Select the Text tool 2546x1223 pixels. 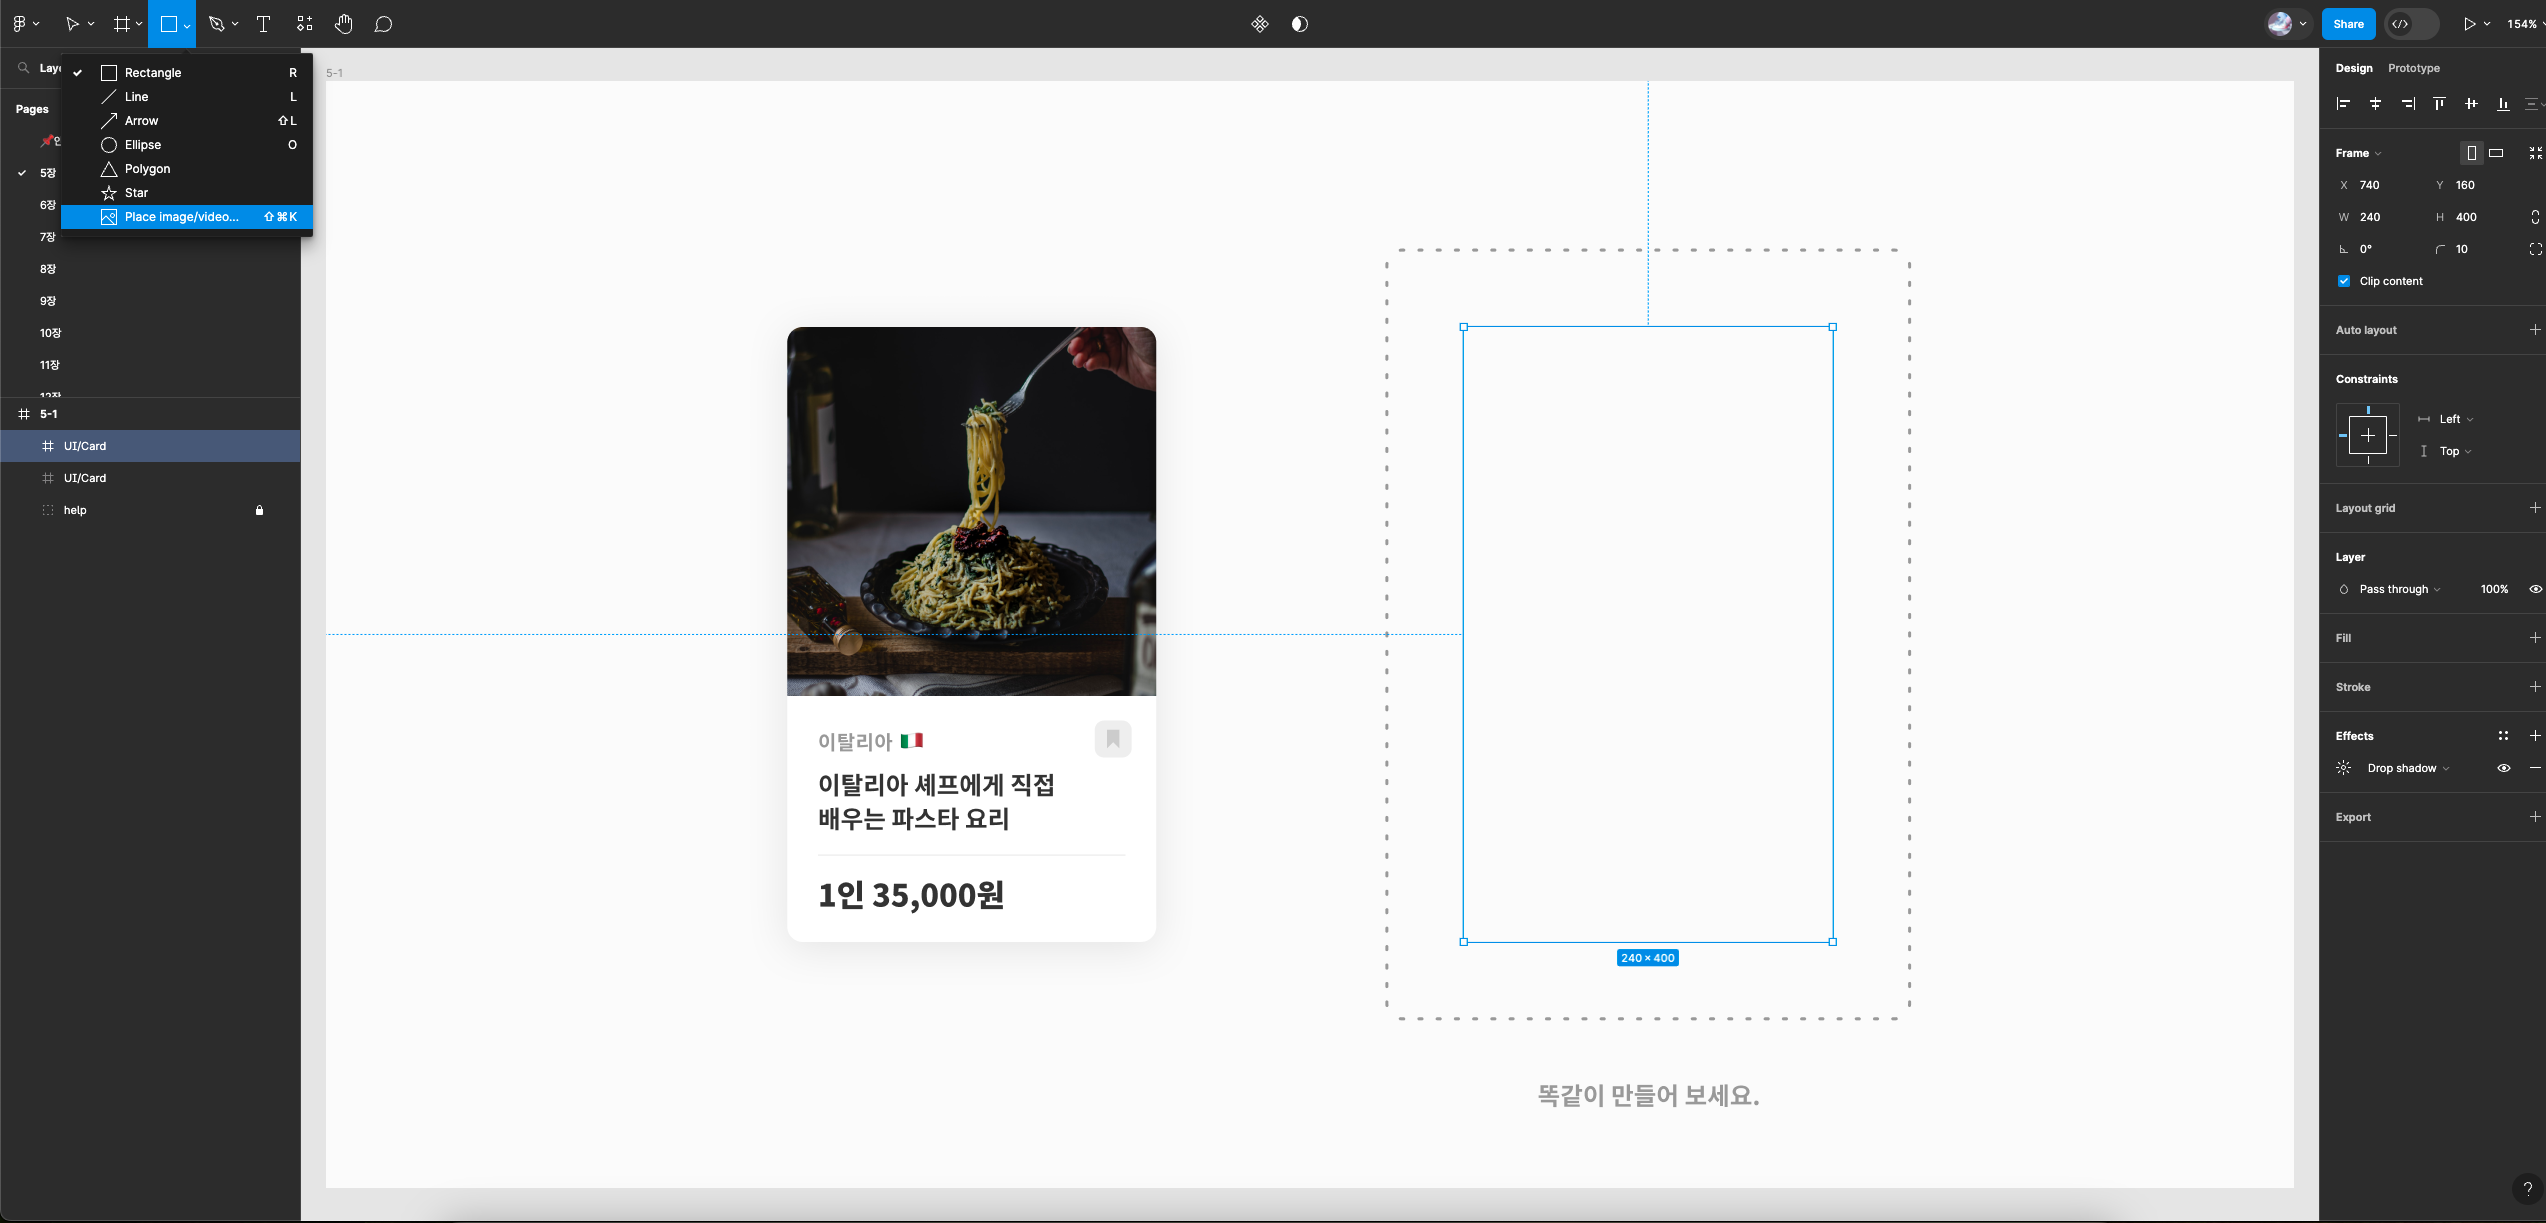(x=263, y=24)
